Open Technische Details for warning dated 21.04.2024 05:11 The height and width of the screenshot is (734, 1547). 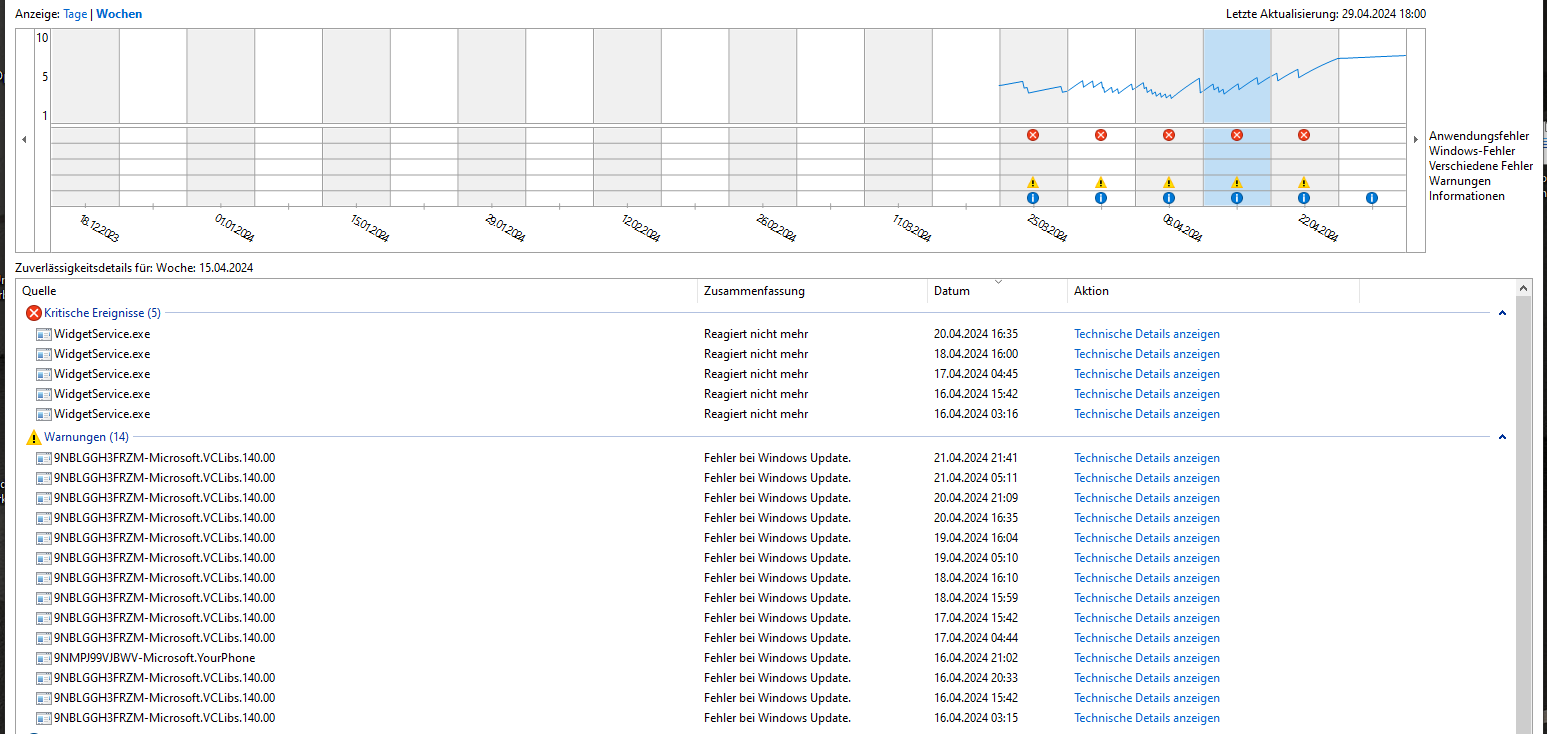(x=1147, y=478)
